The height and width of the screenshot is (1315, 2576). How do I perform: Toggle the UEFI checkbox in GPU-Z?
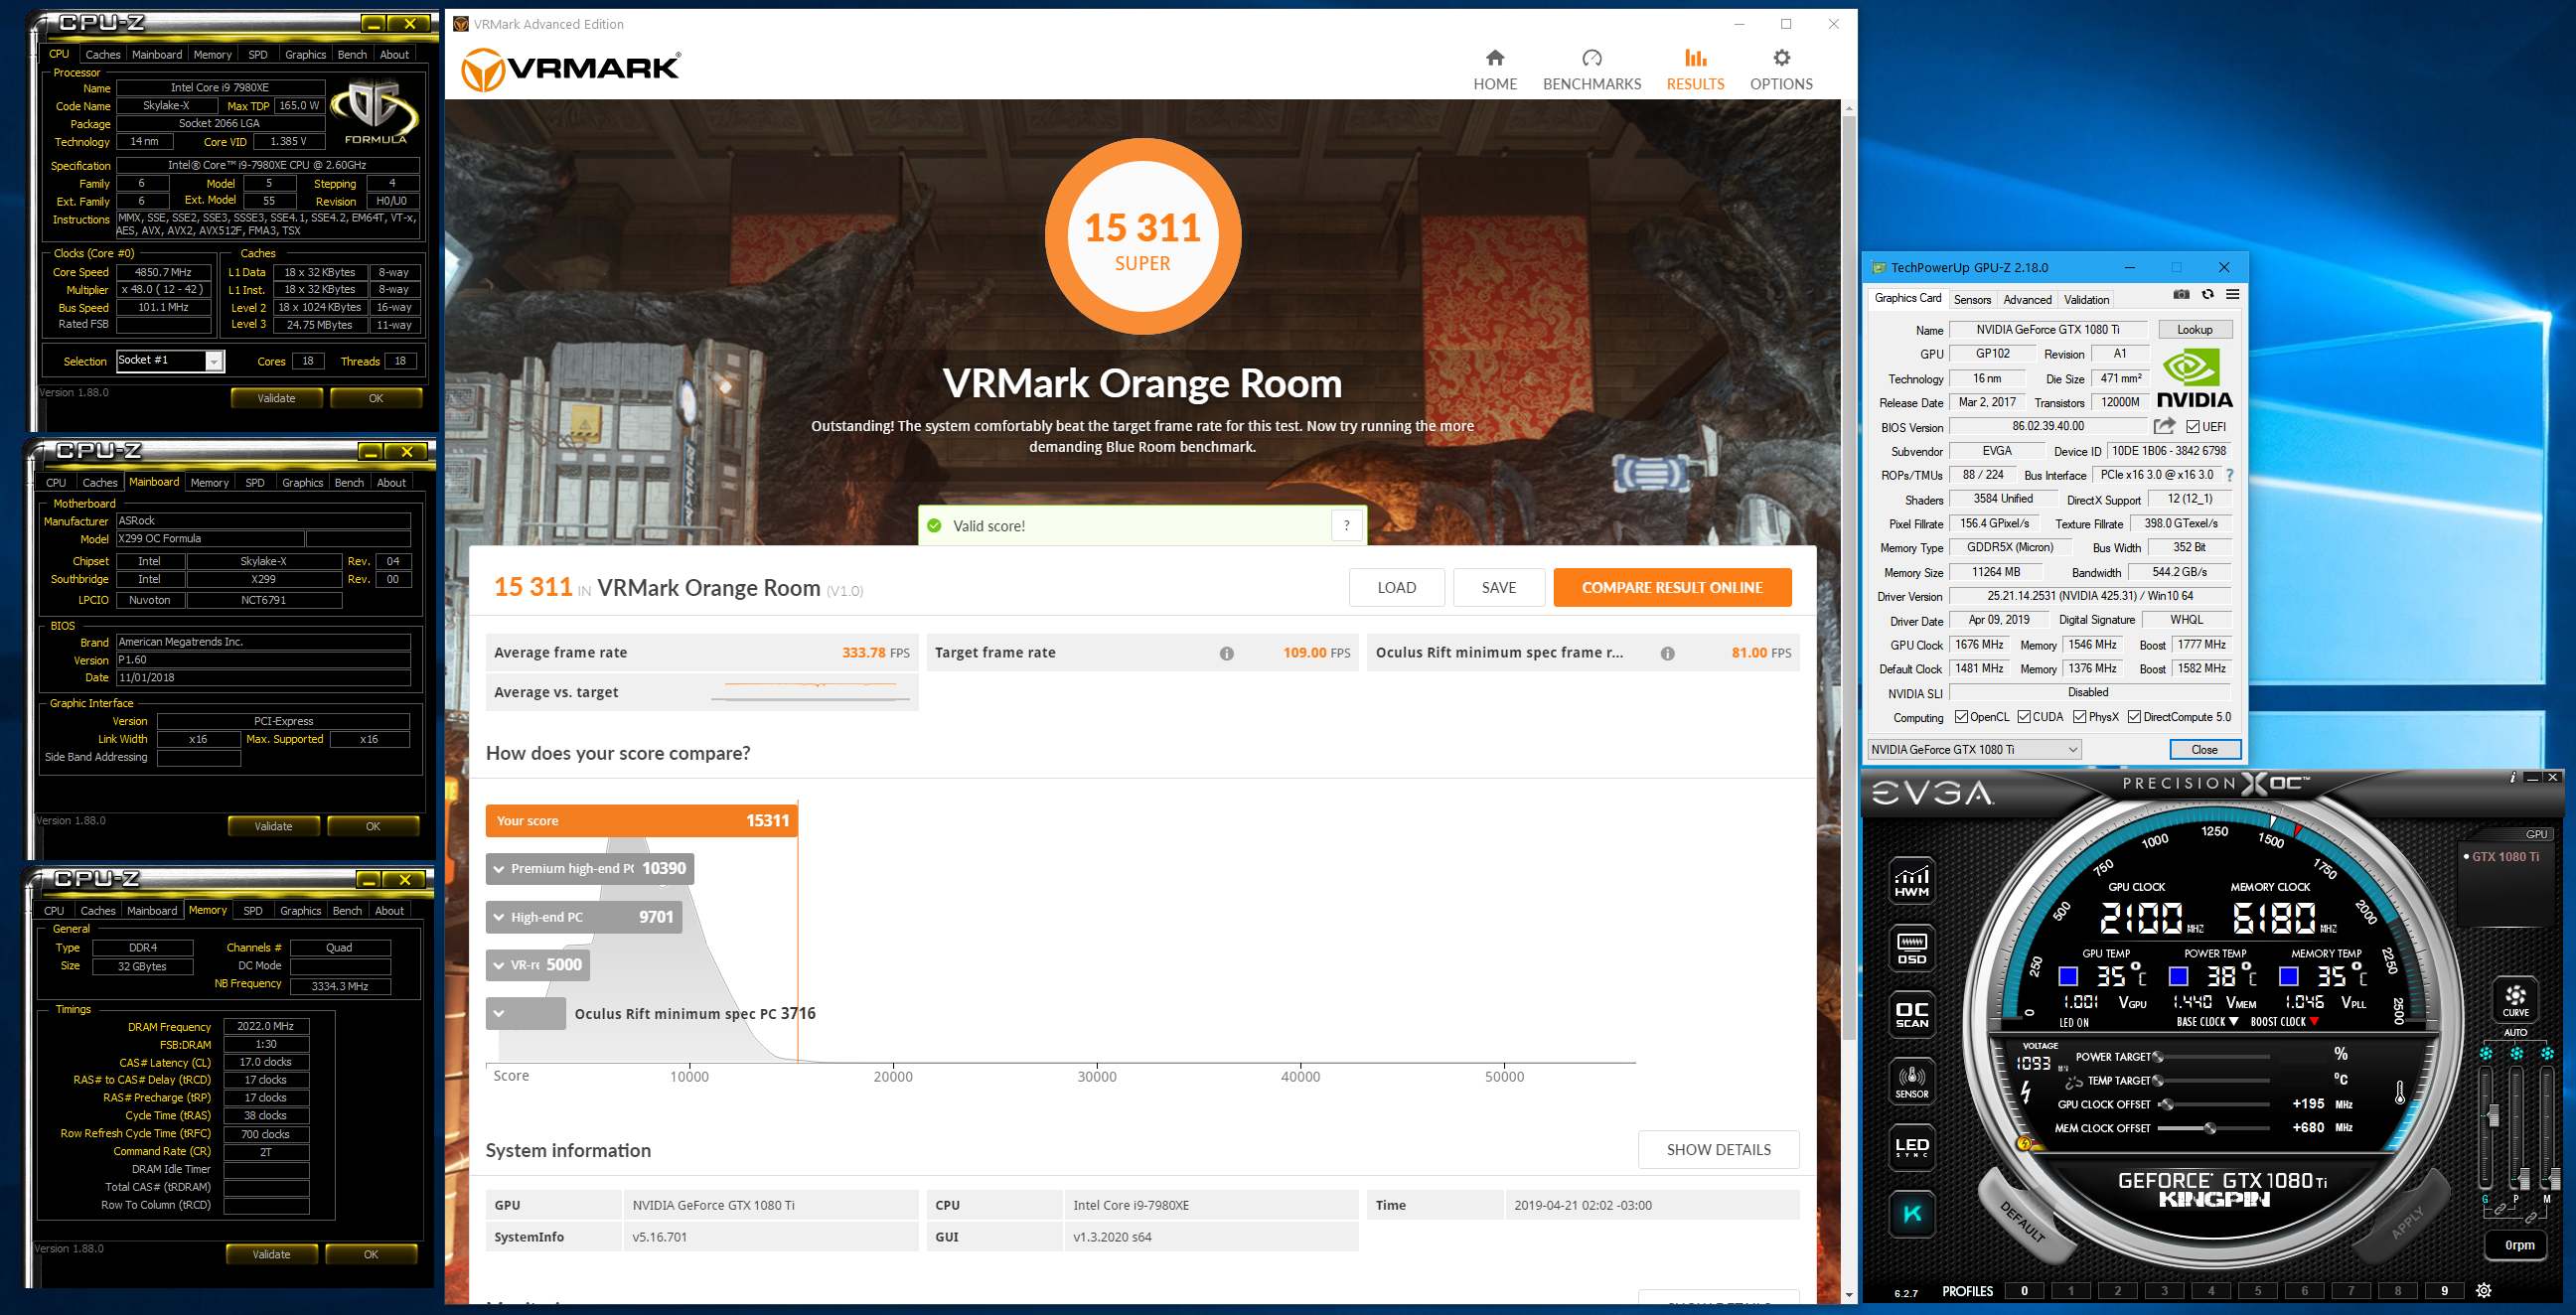coord(2192,427)
